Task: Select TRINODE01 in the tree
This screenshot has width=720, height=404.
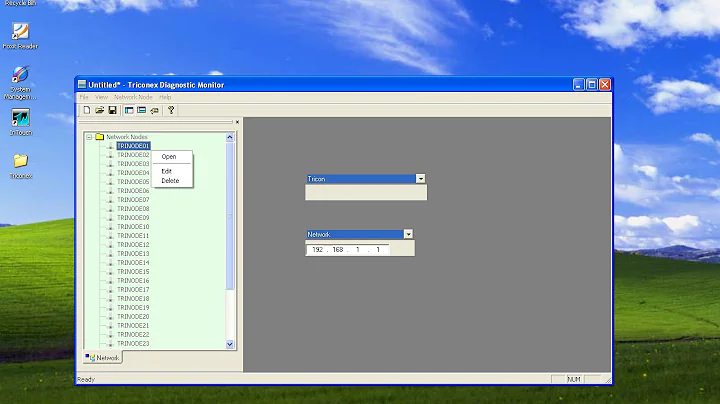Action: click(133, 146)
